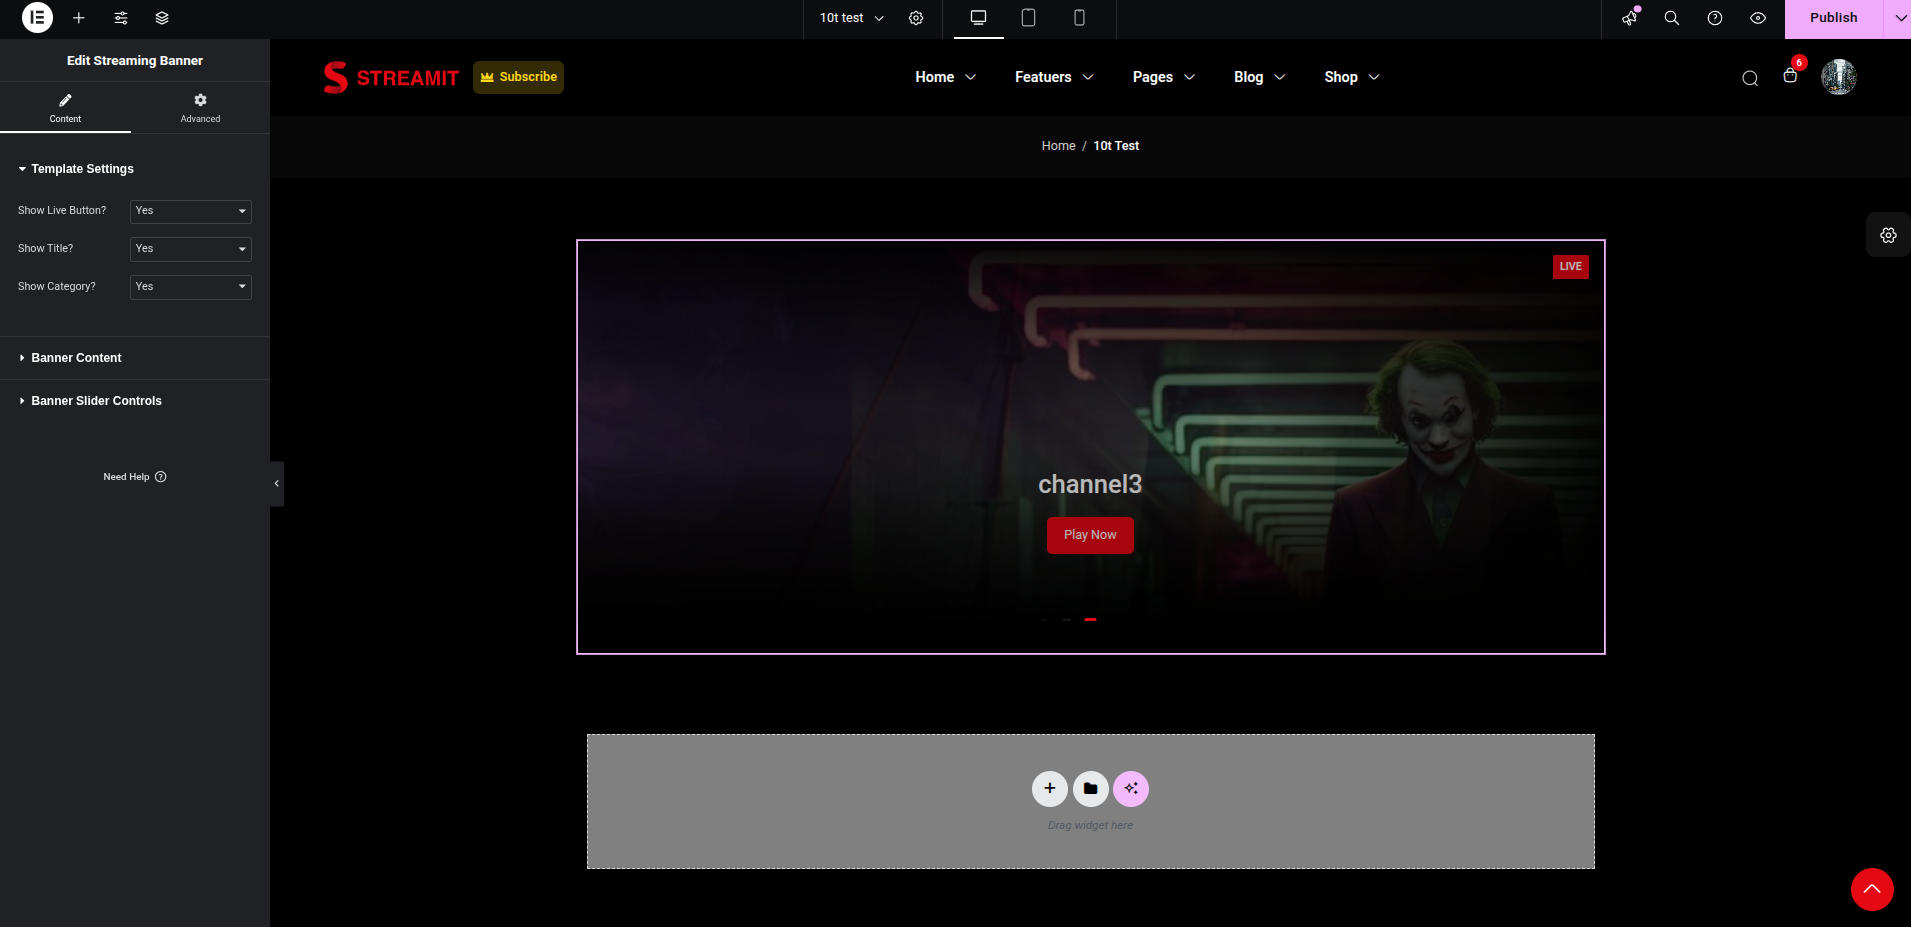The height and width of the screenshot is (927, 1911).
Task: Open the user avatar profile
Action: (1838, 77)
